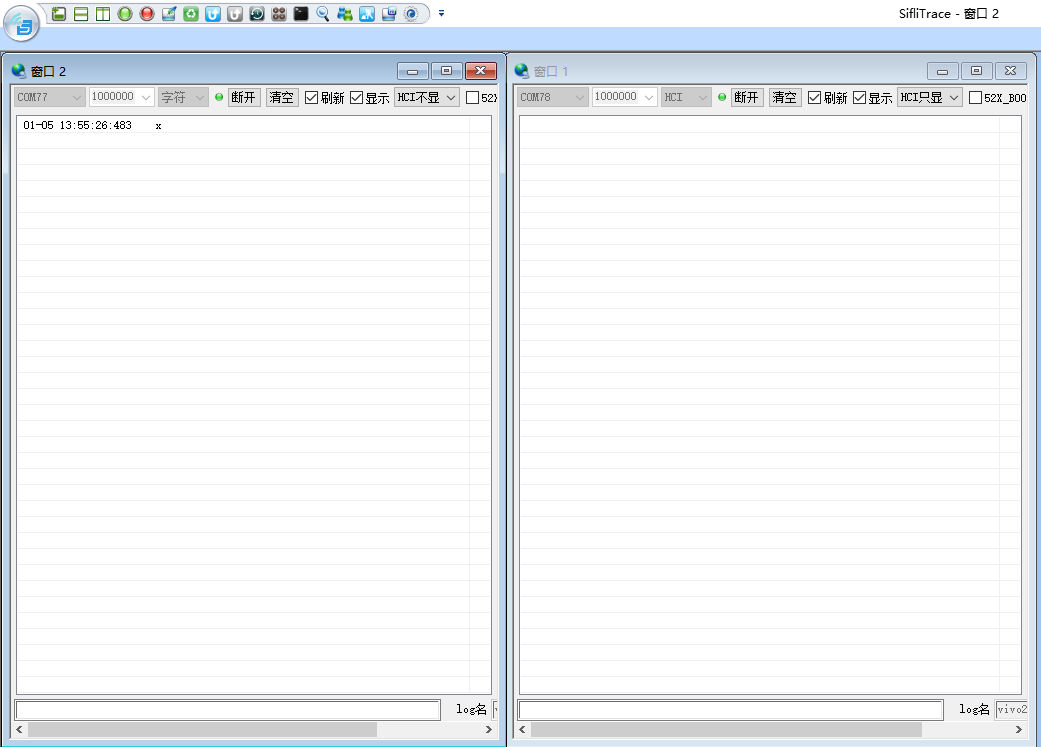Enable the 52X_BOO checkbox in 窗口 1
Screen dimensions: 1041x747
click(x=976, y=98)
